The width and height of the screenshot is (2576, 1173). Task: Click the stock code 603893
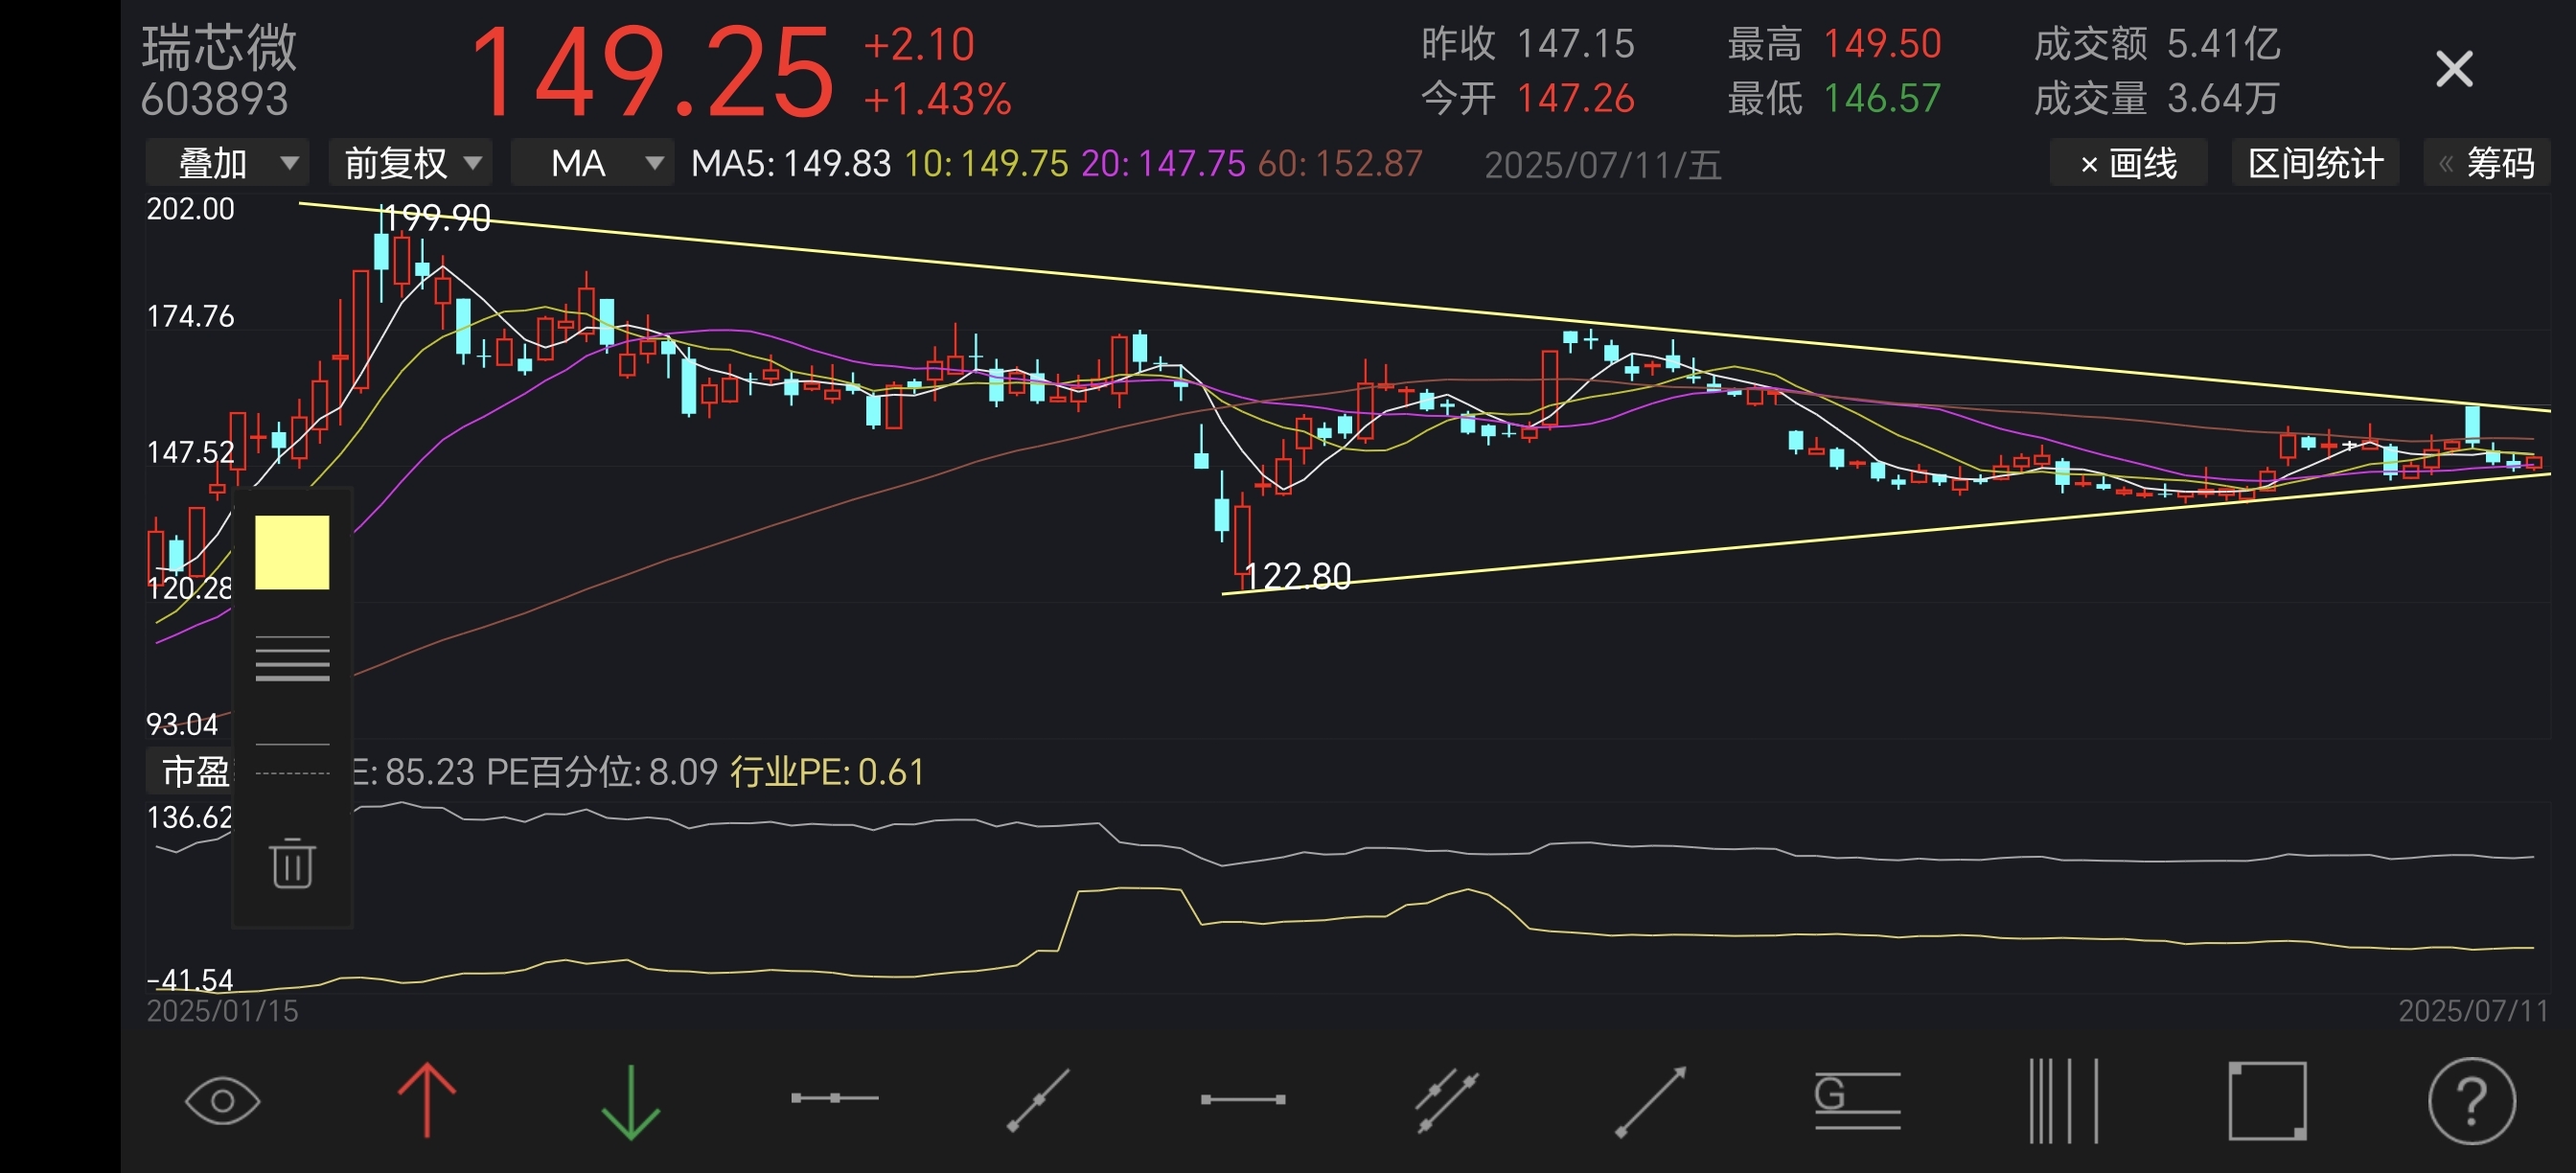214,99
